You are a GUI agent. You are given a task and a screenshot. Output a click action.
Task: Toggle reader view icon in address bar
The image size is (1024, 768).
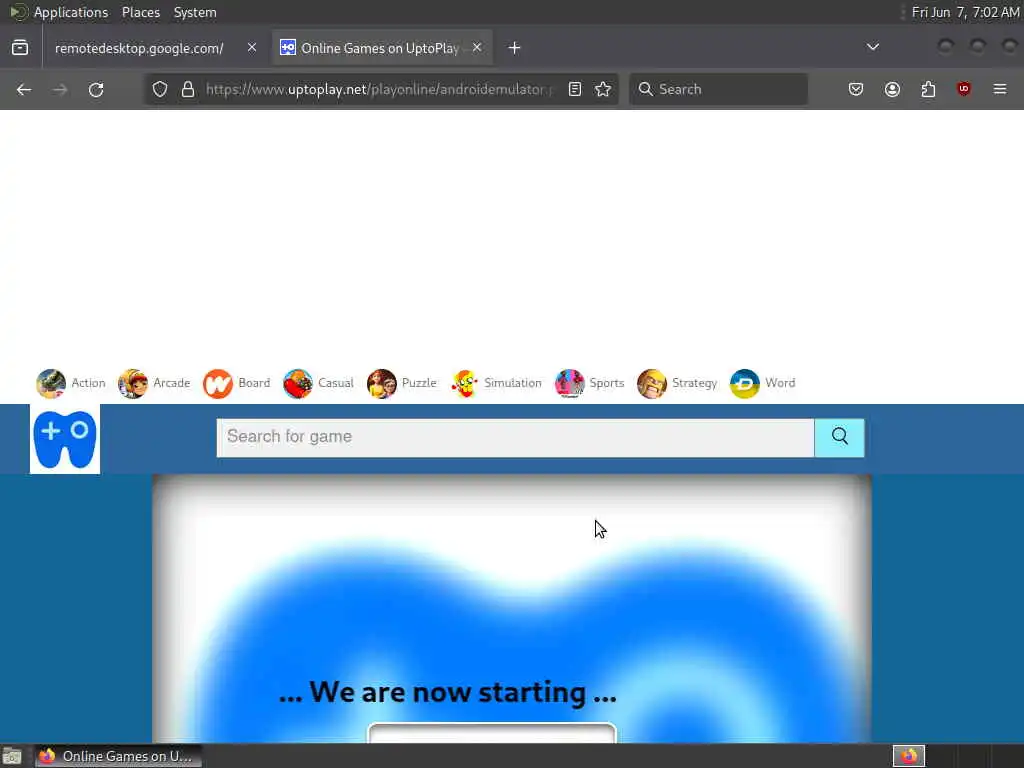tap(575, 89)
